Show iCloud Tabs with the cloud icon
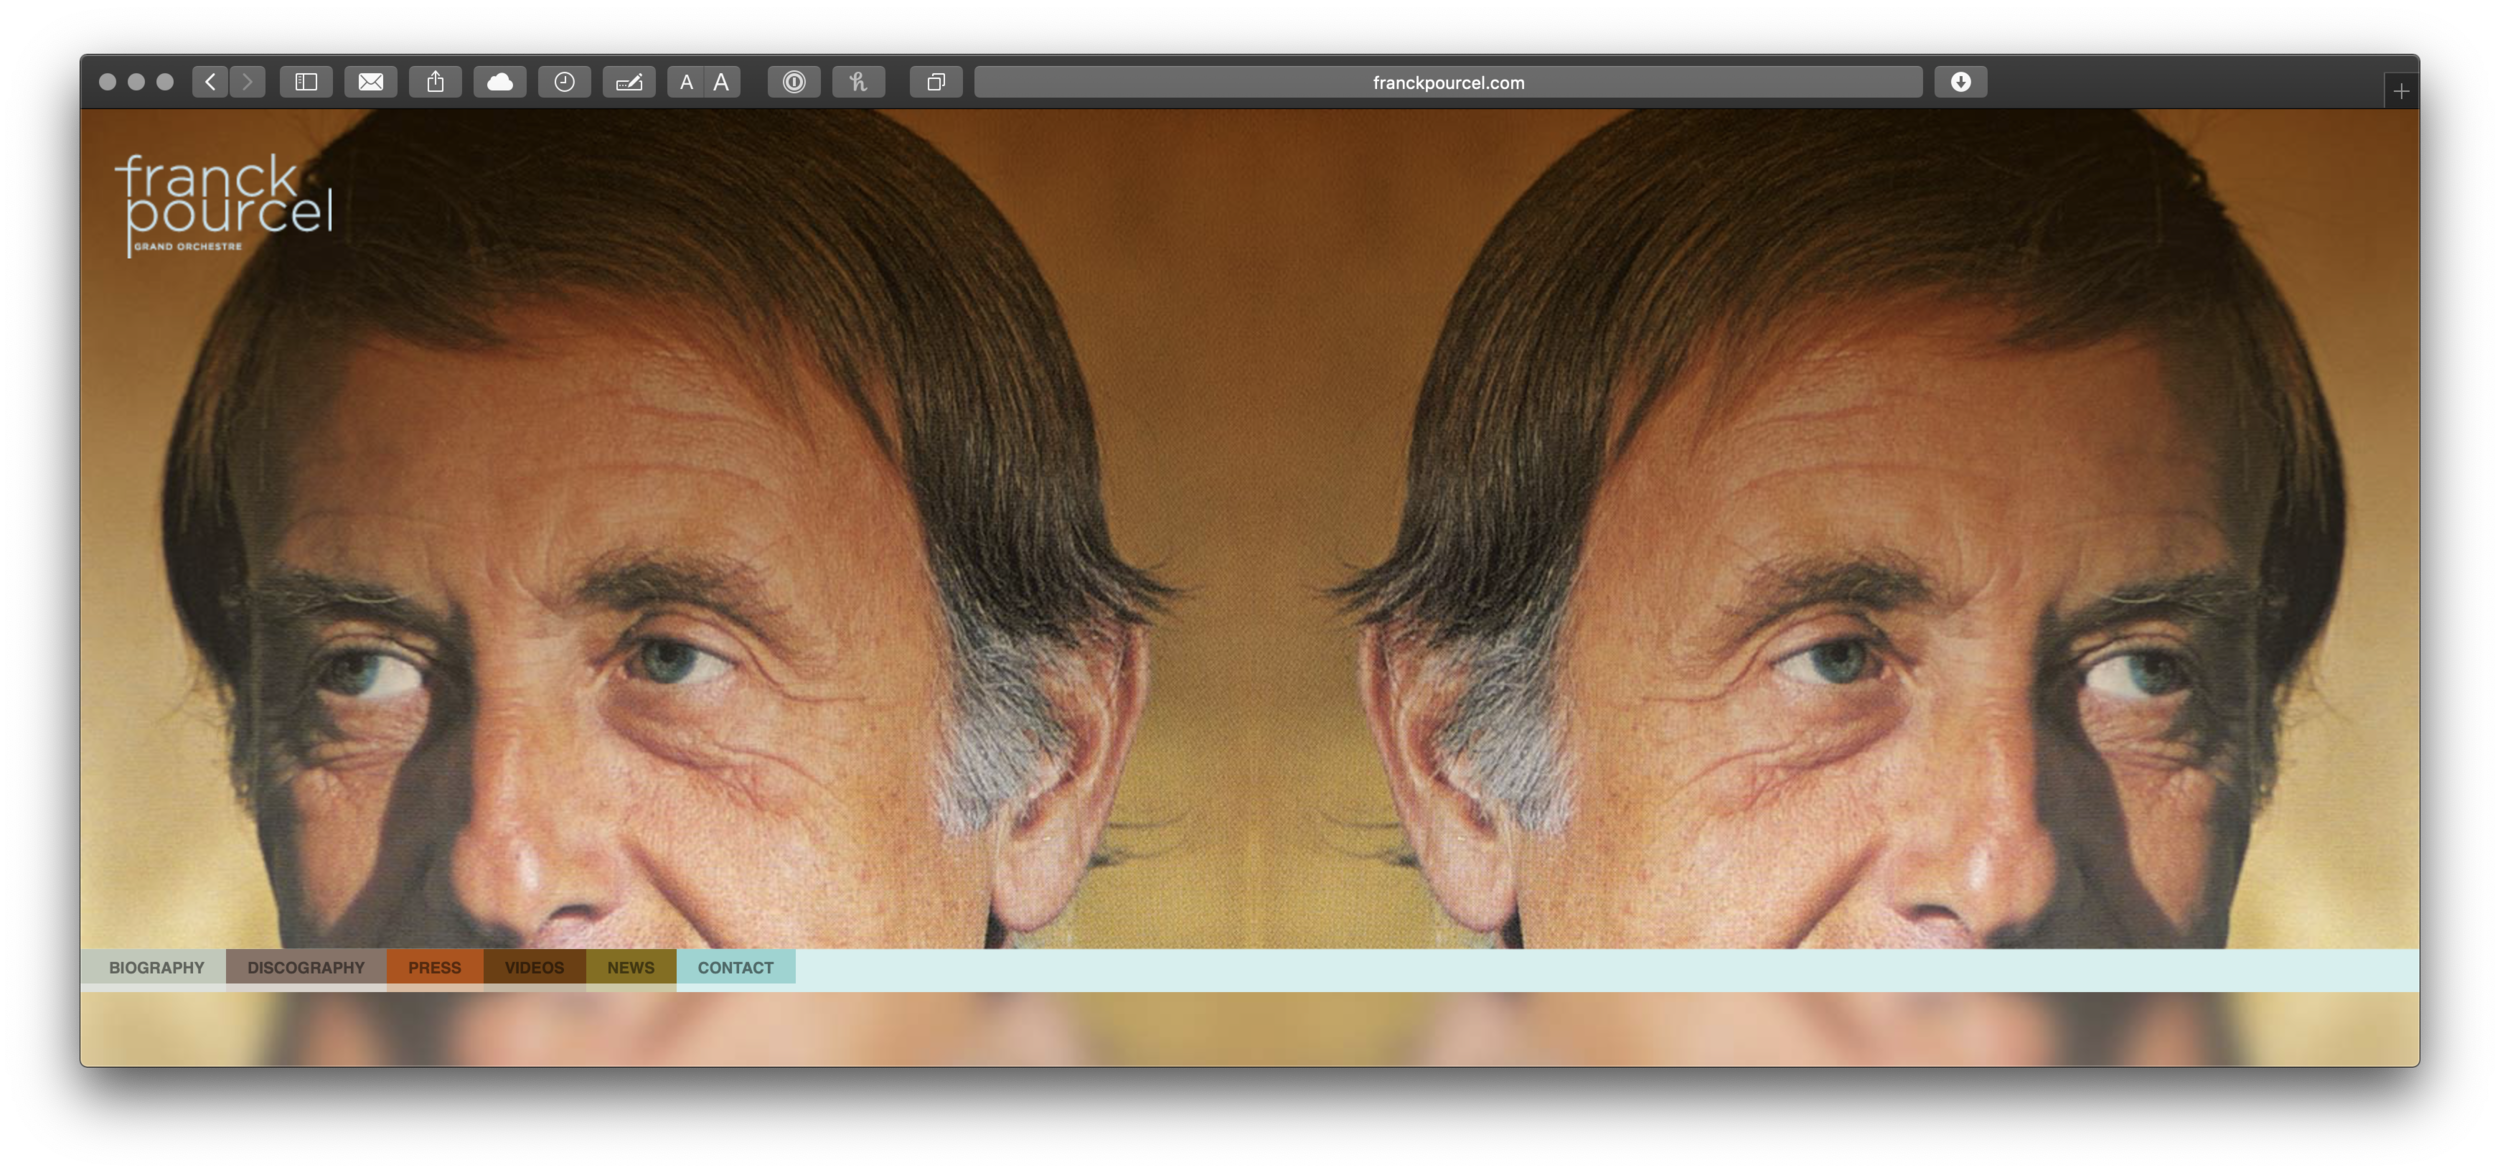 click(x=500, y=82)
